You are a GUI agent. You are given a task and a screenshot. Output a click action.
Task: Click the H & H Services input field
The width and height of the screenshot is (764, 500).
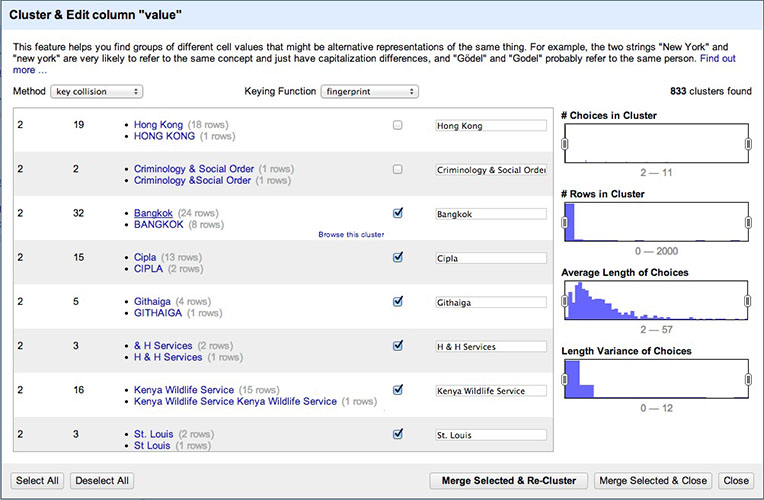[x=491, y=346]
